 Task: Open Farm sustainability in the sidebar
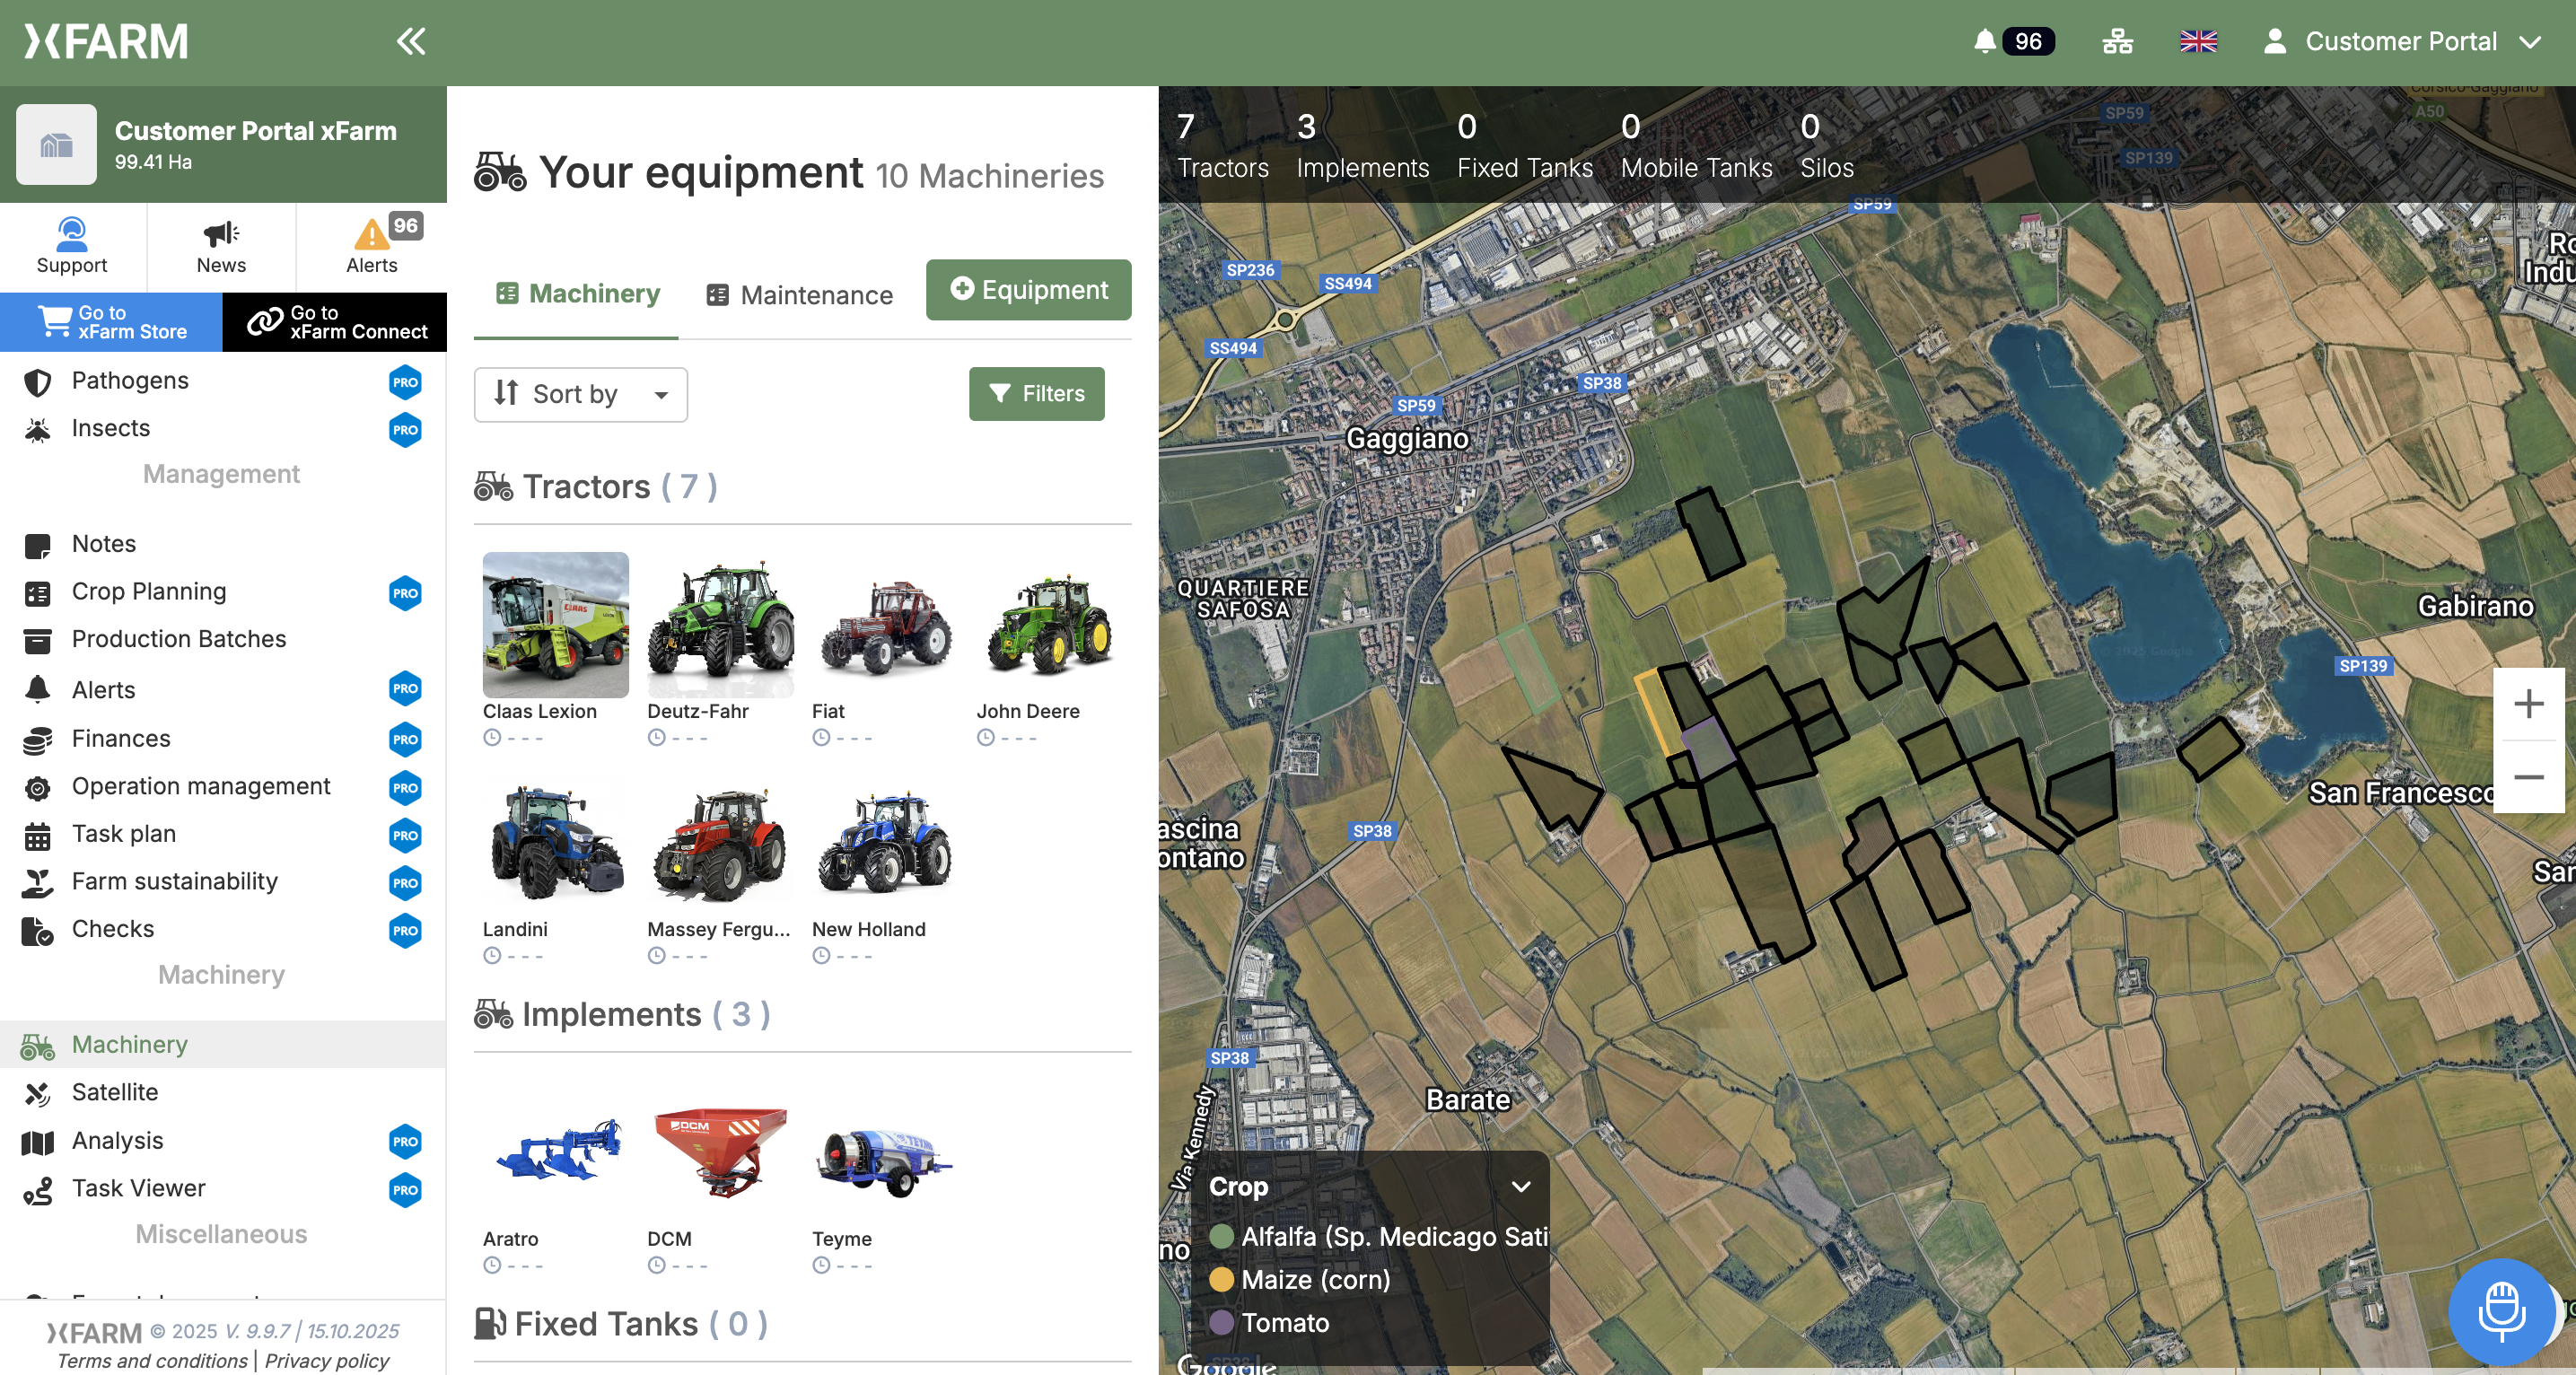(x=222, y=882)
